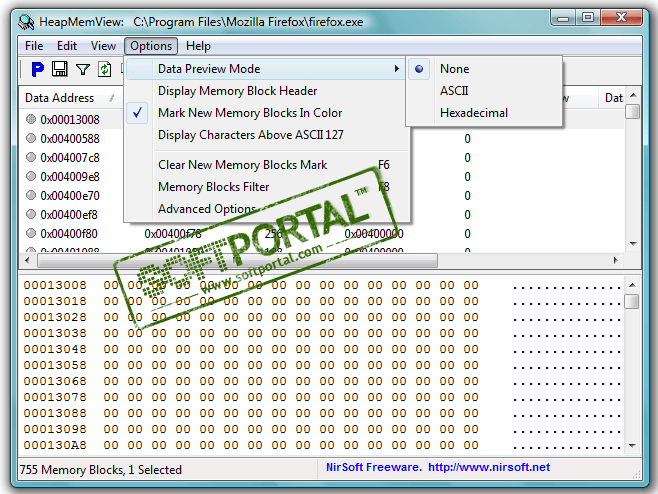Viewport: 658px width, 494px height.
Task: Click the HeapMemView title bar app icon
Action: coord(26,22)
